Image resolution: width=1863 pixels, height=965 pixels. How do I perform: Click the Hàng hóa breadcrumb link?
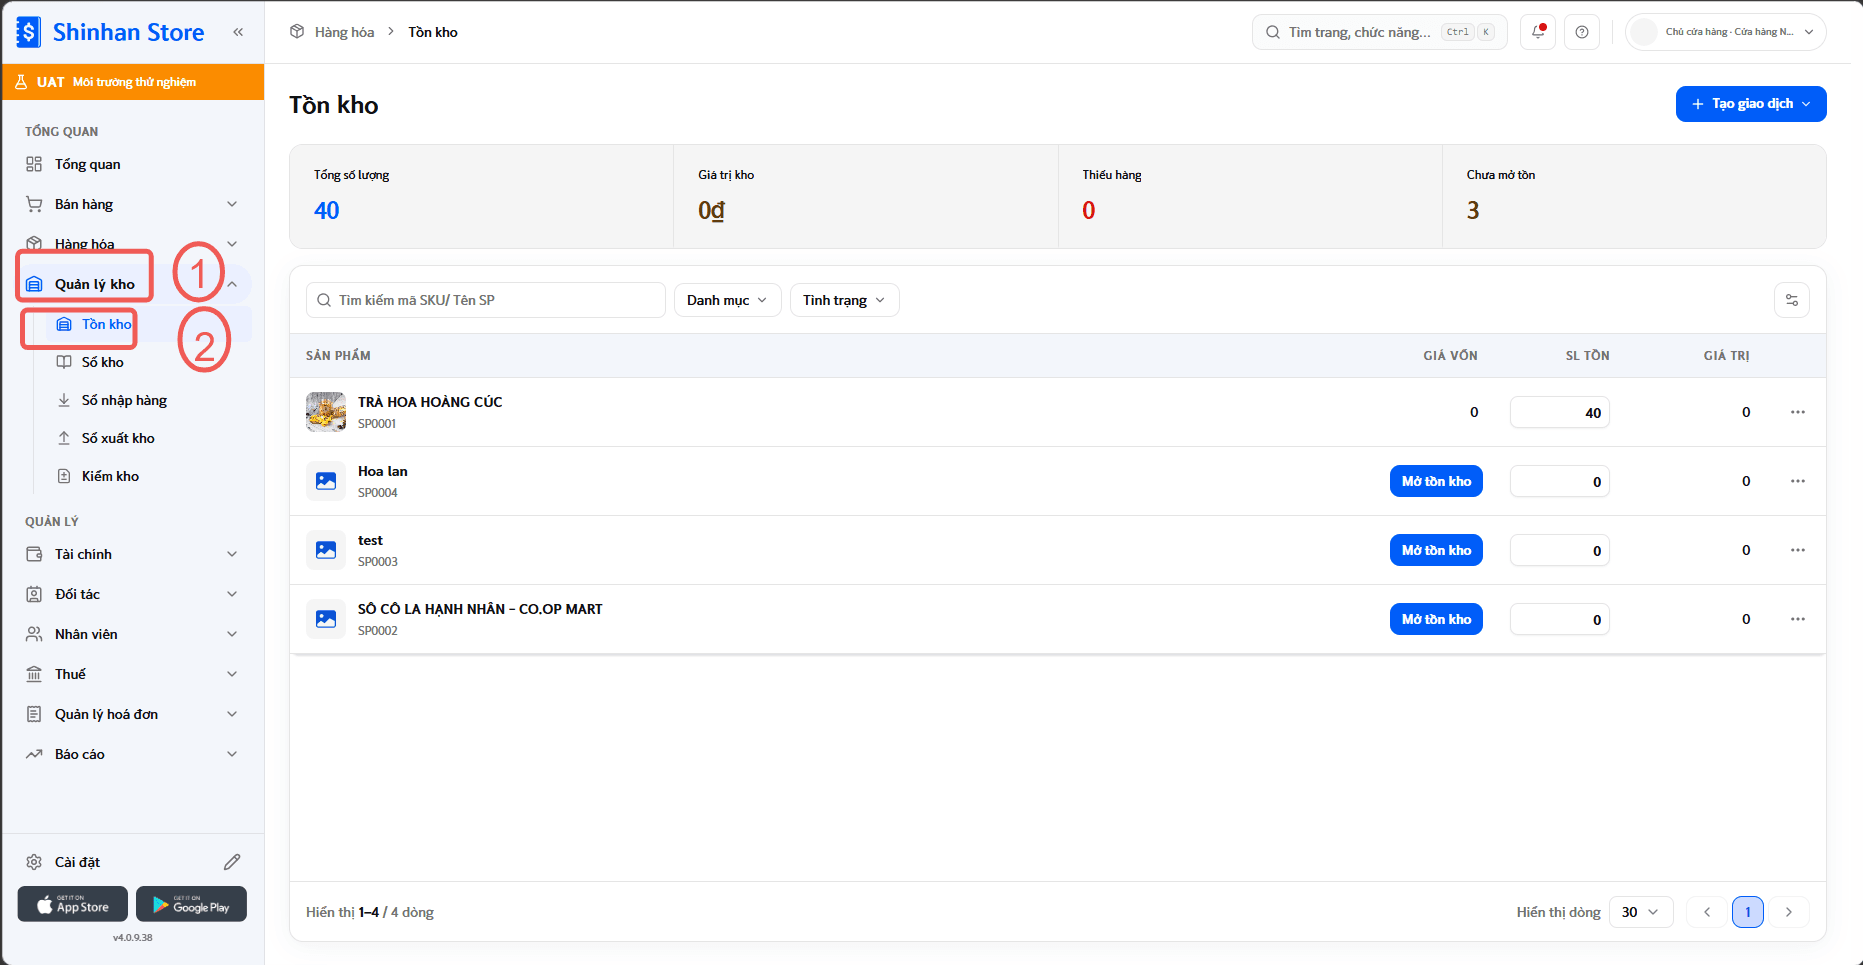point(344,32)
